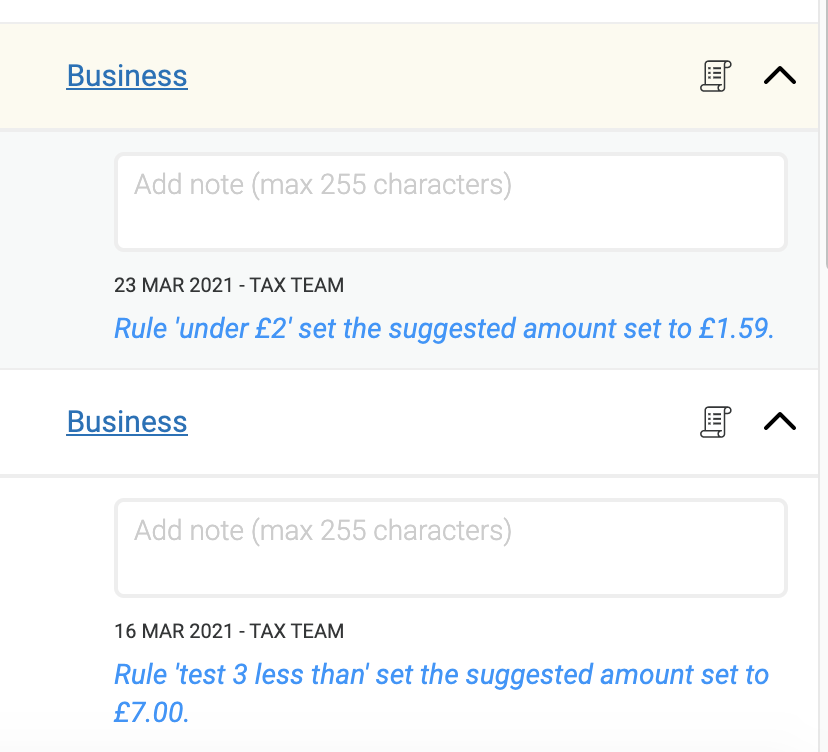Viewport: 828px width, 752px height.
Task: Open the notes icon in the first Business row
Action: [x=715, y=76]
